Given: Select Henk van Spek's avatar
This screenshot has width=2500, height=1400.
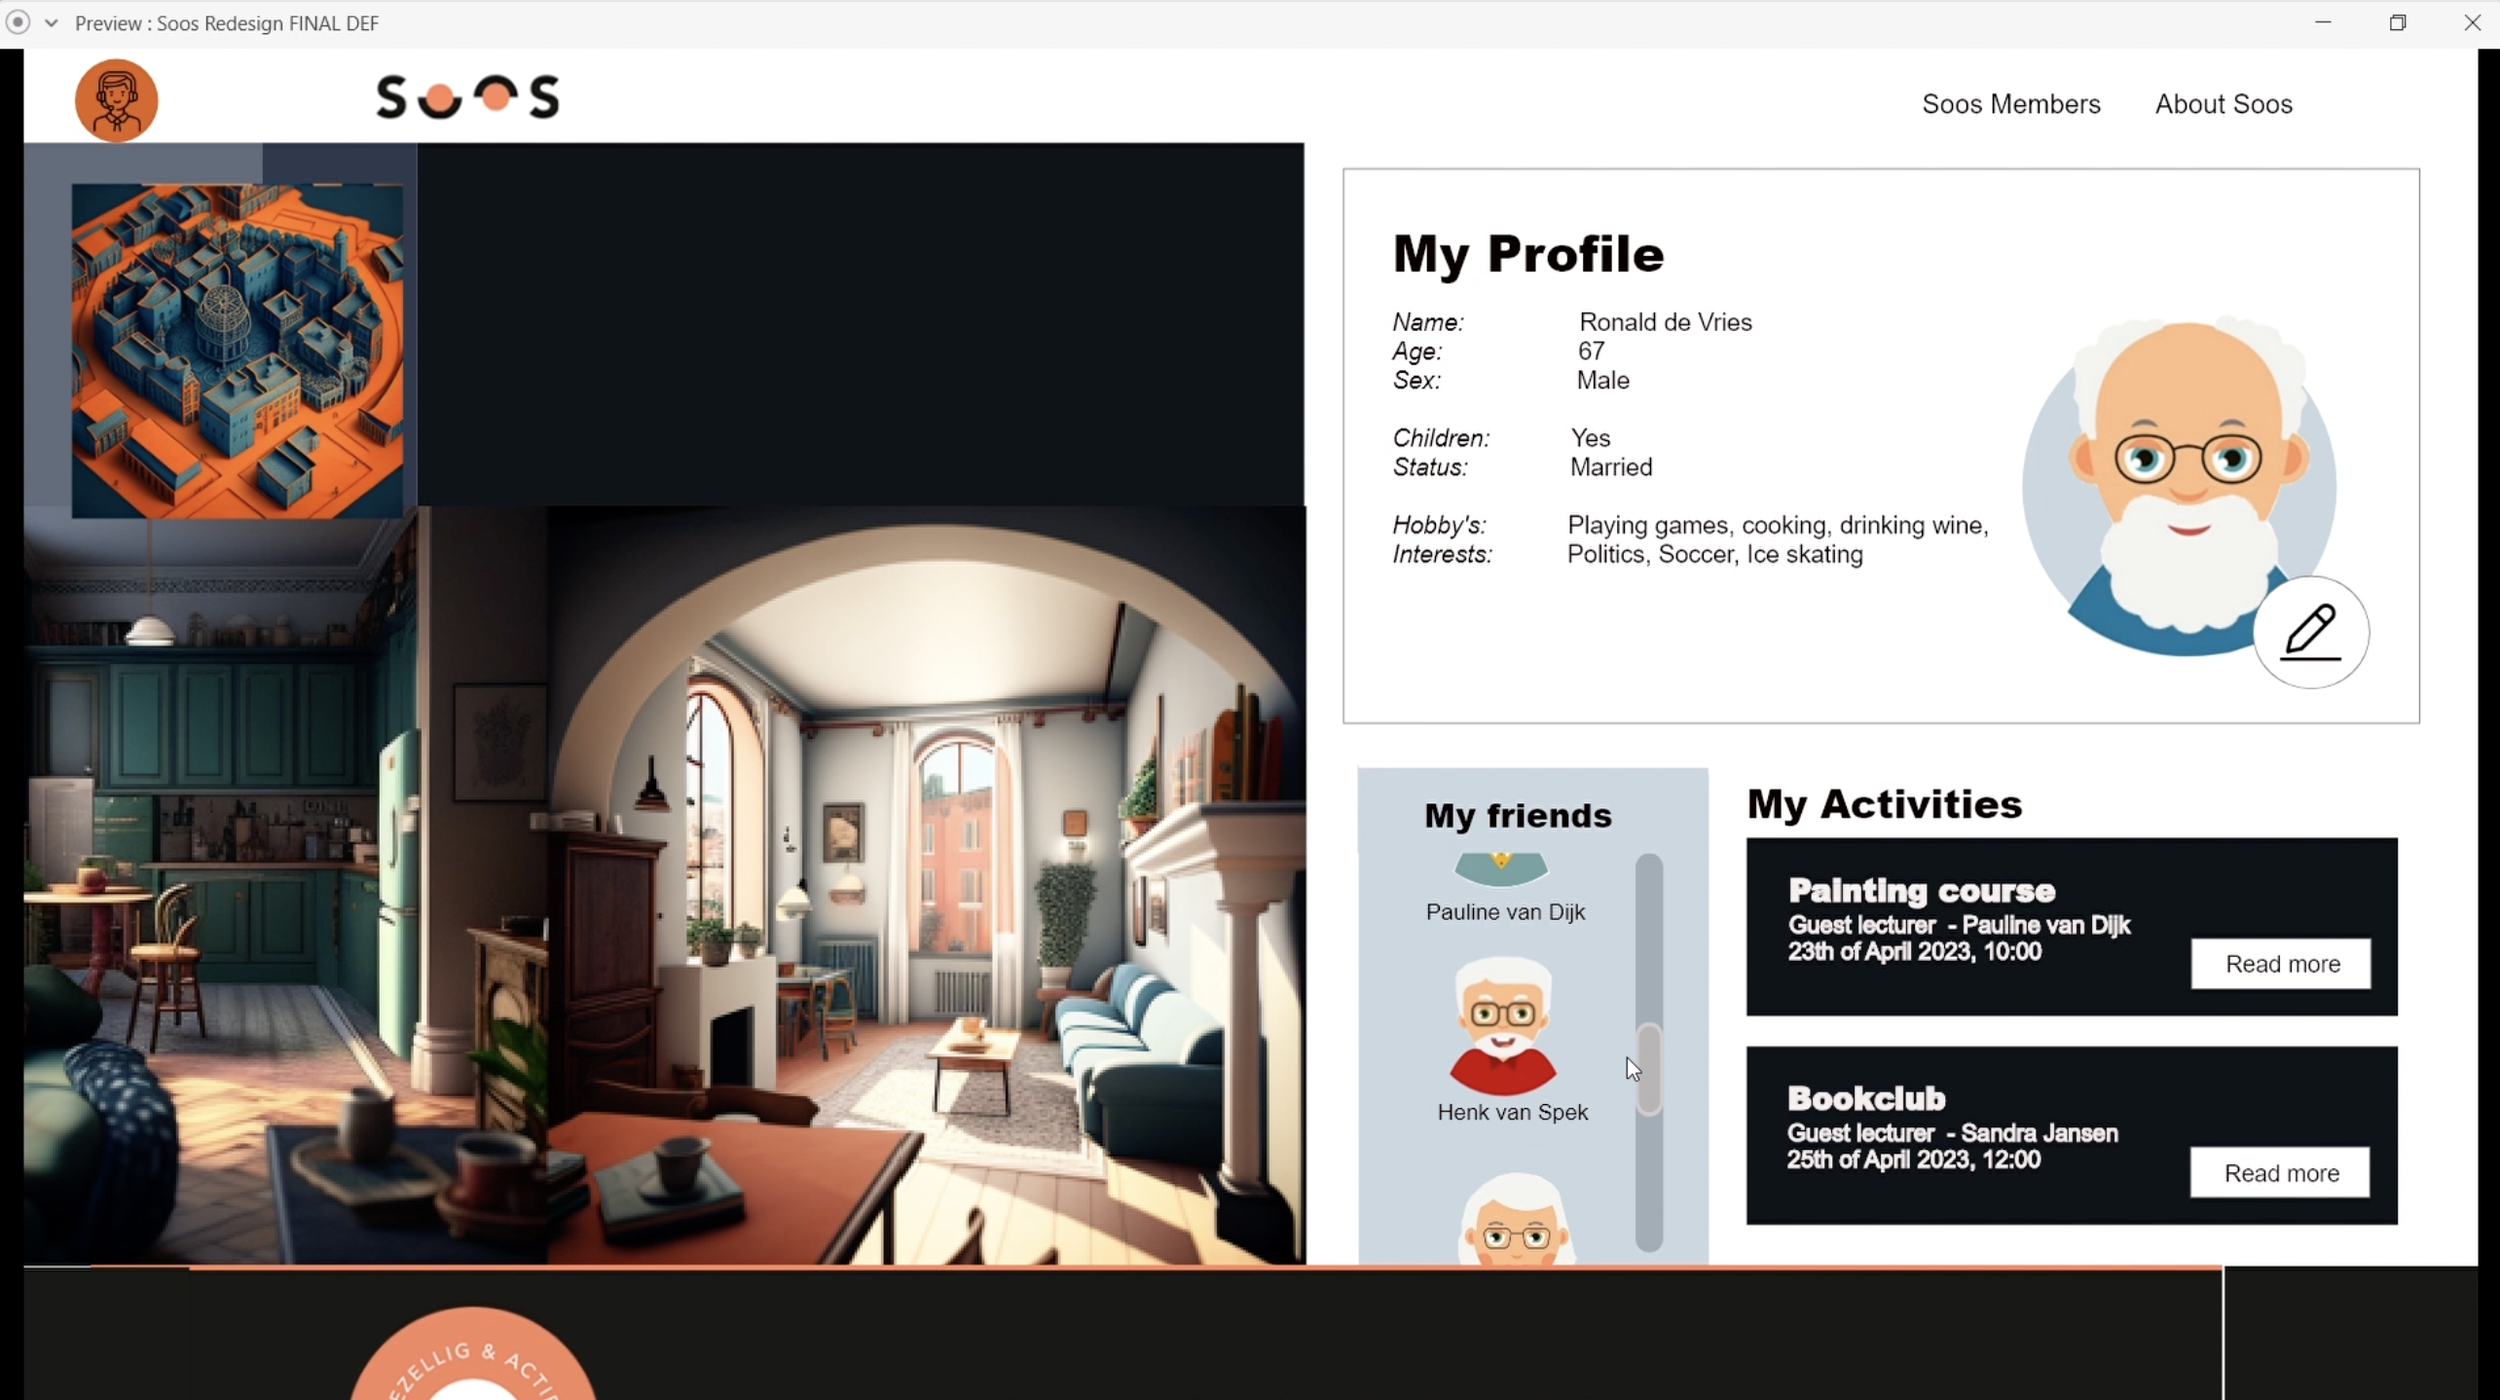Looking at the screenshot, I should tap(1502, 1025).
